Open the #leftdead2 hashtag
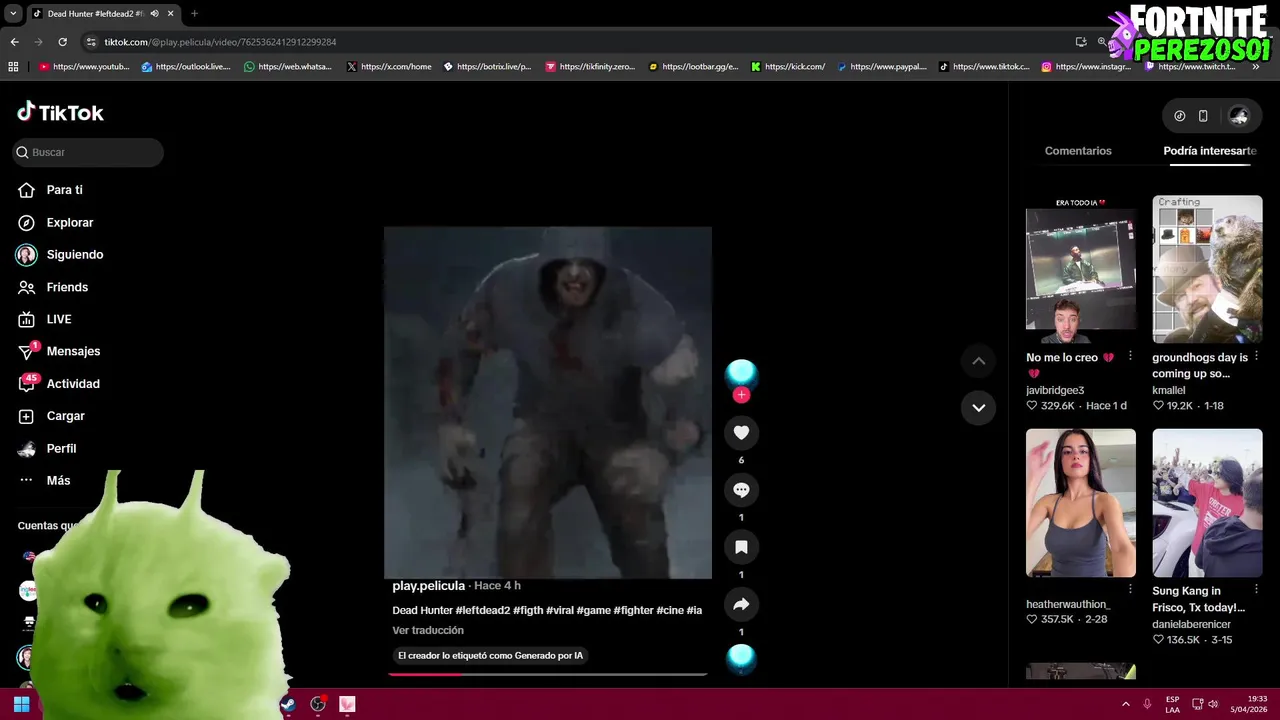This screenshot has width=1280, height=720. [x=483, y=611]
